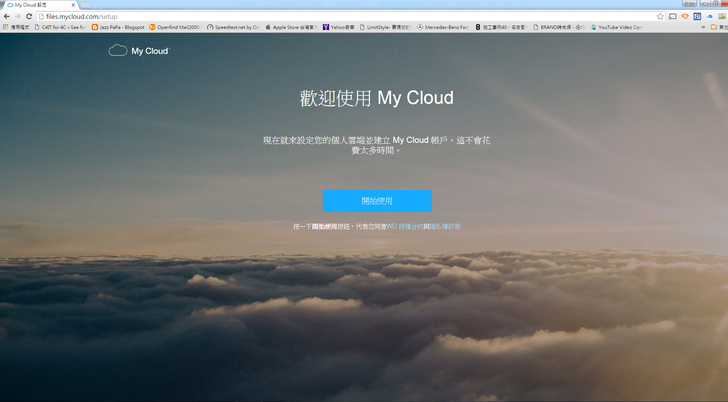This screenshot has height=402, width=728.
Task: Open the Speedtest.net bookmark
Action: click(x=232, y=27)
